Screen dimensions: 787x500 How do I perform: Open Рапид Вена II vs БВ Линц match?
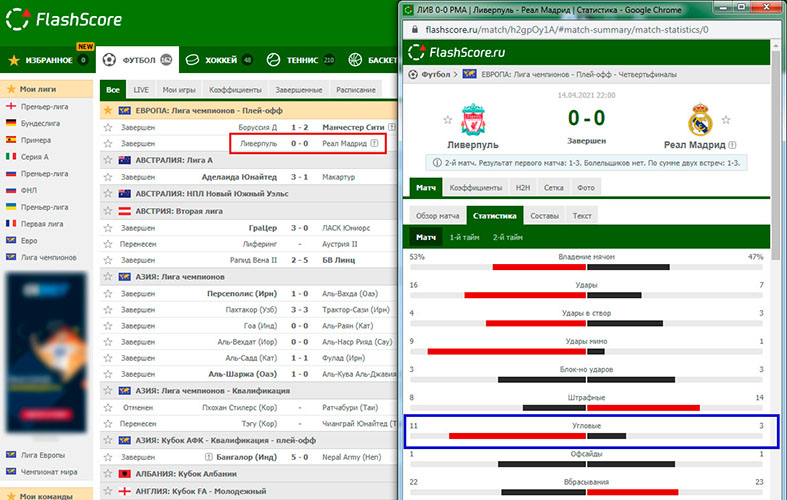(x=250, y=260)
